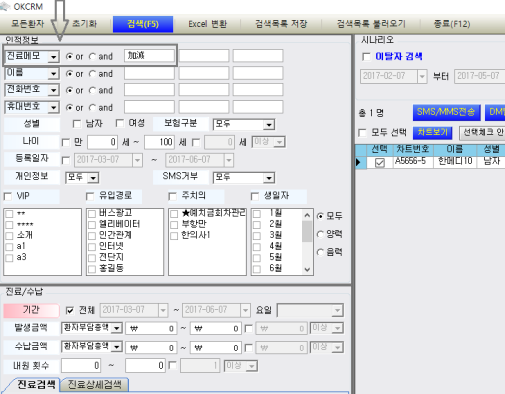Image resolution: width=505 pixels, height=394 pixels.
Task: Open the 발생금액 type dropdown
Action: pyautogui.click(x=116, y=328)
